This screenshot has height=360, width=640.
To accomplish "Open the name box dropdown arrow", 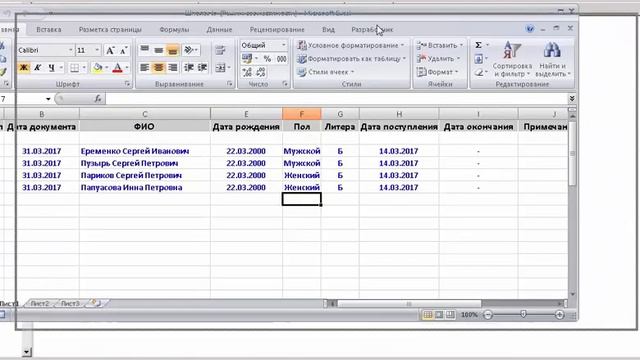I will point(48,99).
